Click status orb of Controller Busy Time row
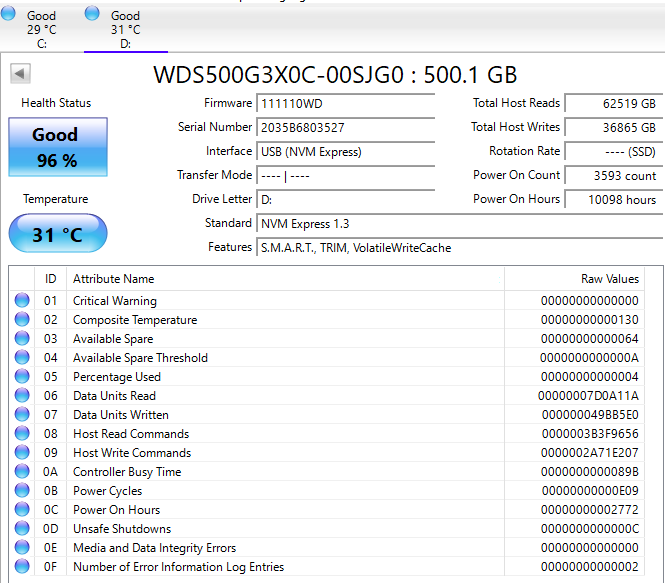Image resolution: width=665 pixels, height=583 pixels. coord(22,471)
